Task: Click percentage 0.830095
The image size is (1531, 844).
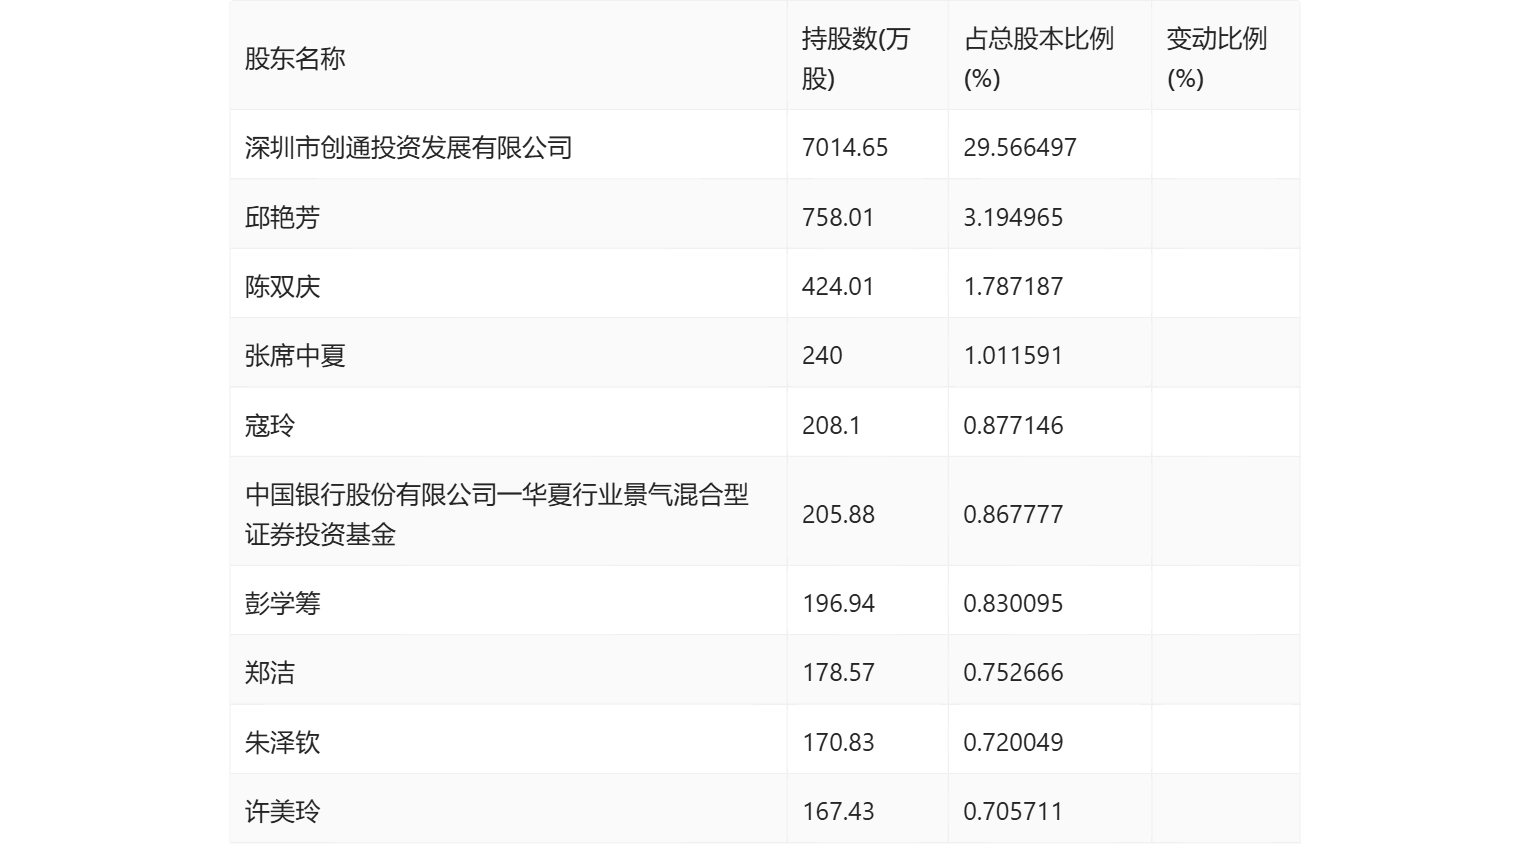Action: (1013, 604)
